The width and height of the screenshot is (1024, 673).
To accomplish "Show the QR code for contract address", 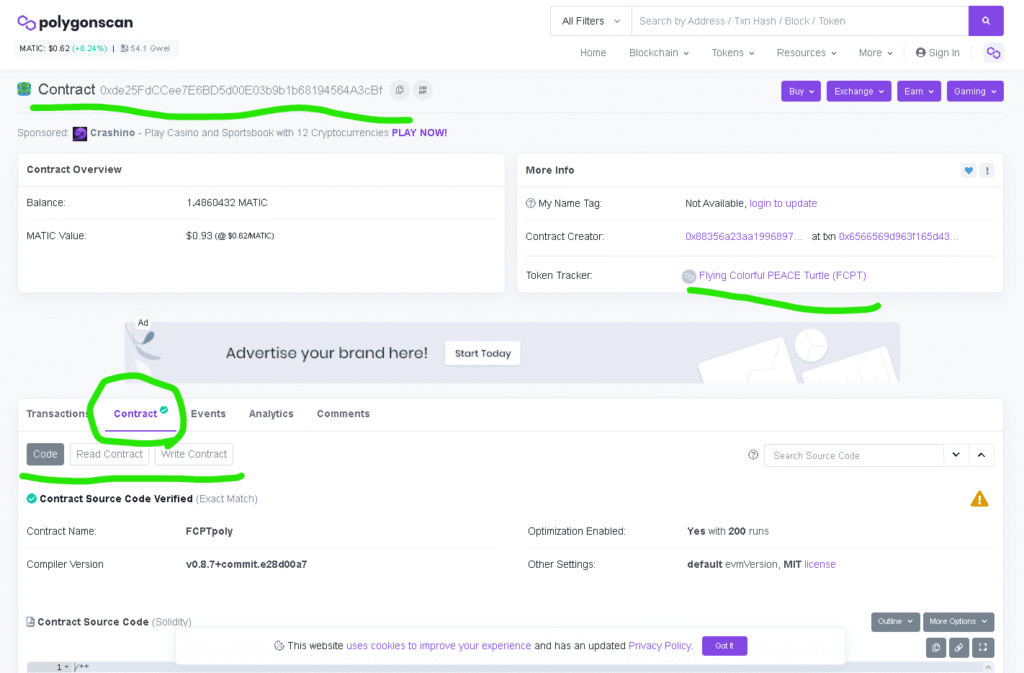I will pos(422,90).
